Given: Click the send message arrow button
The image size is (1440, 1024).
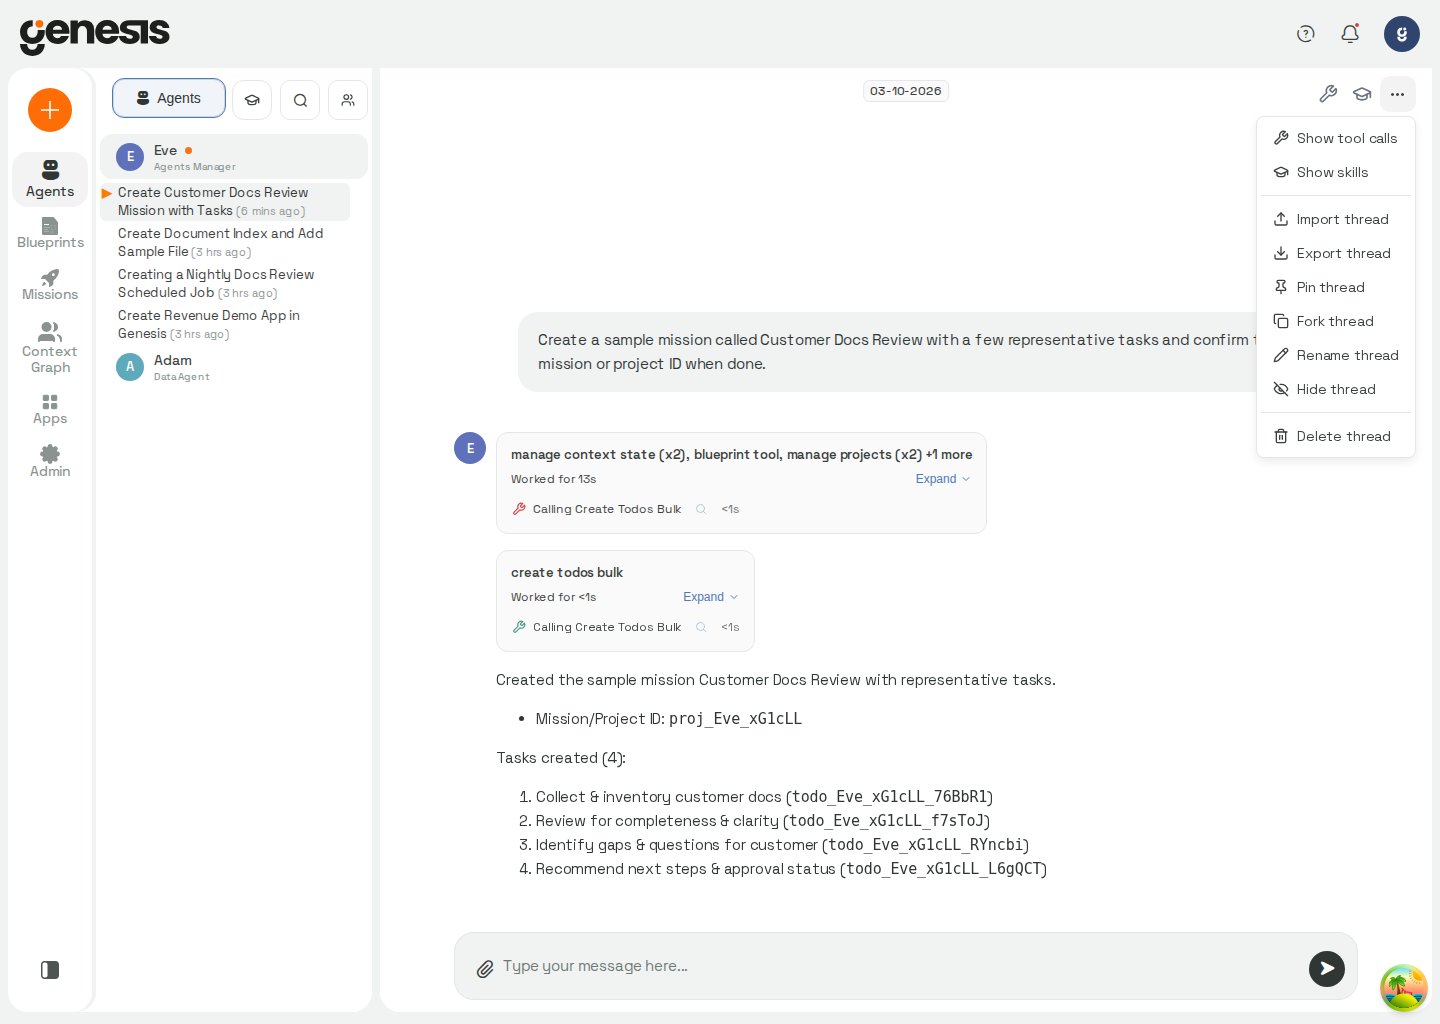Looking at the screenshot, I should (x=1327, y=968).
